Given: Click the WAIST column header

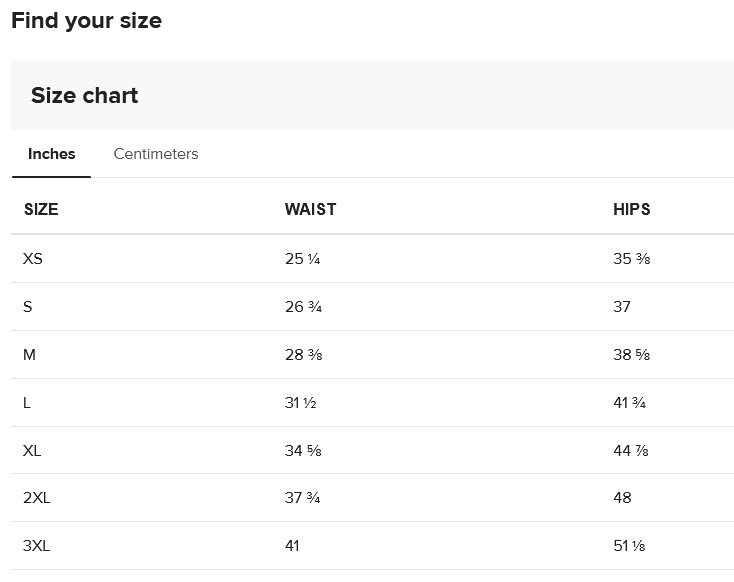Looking at the screenshot, I should (310, 209).
